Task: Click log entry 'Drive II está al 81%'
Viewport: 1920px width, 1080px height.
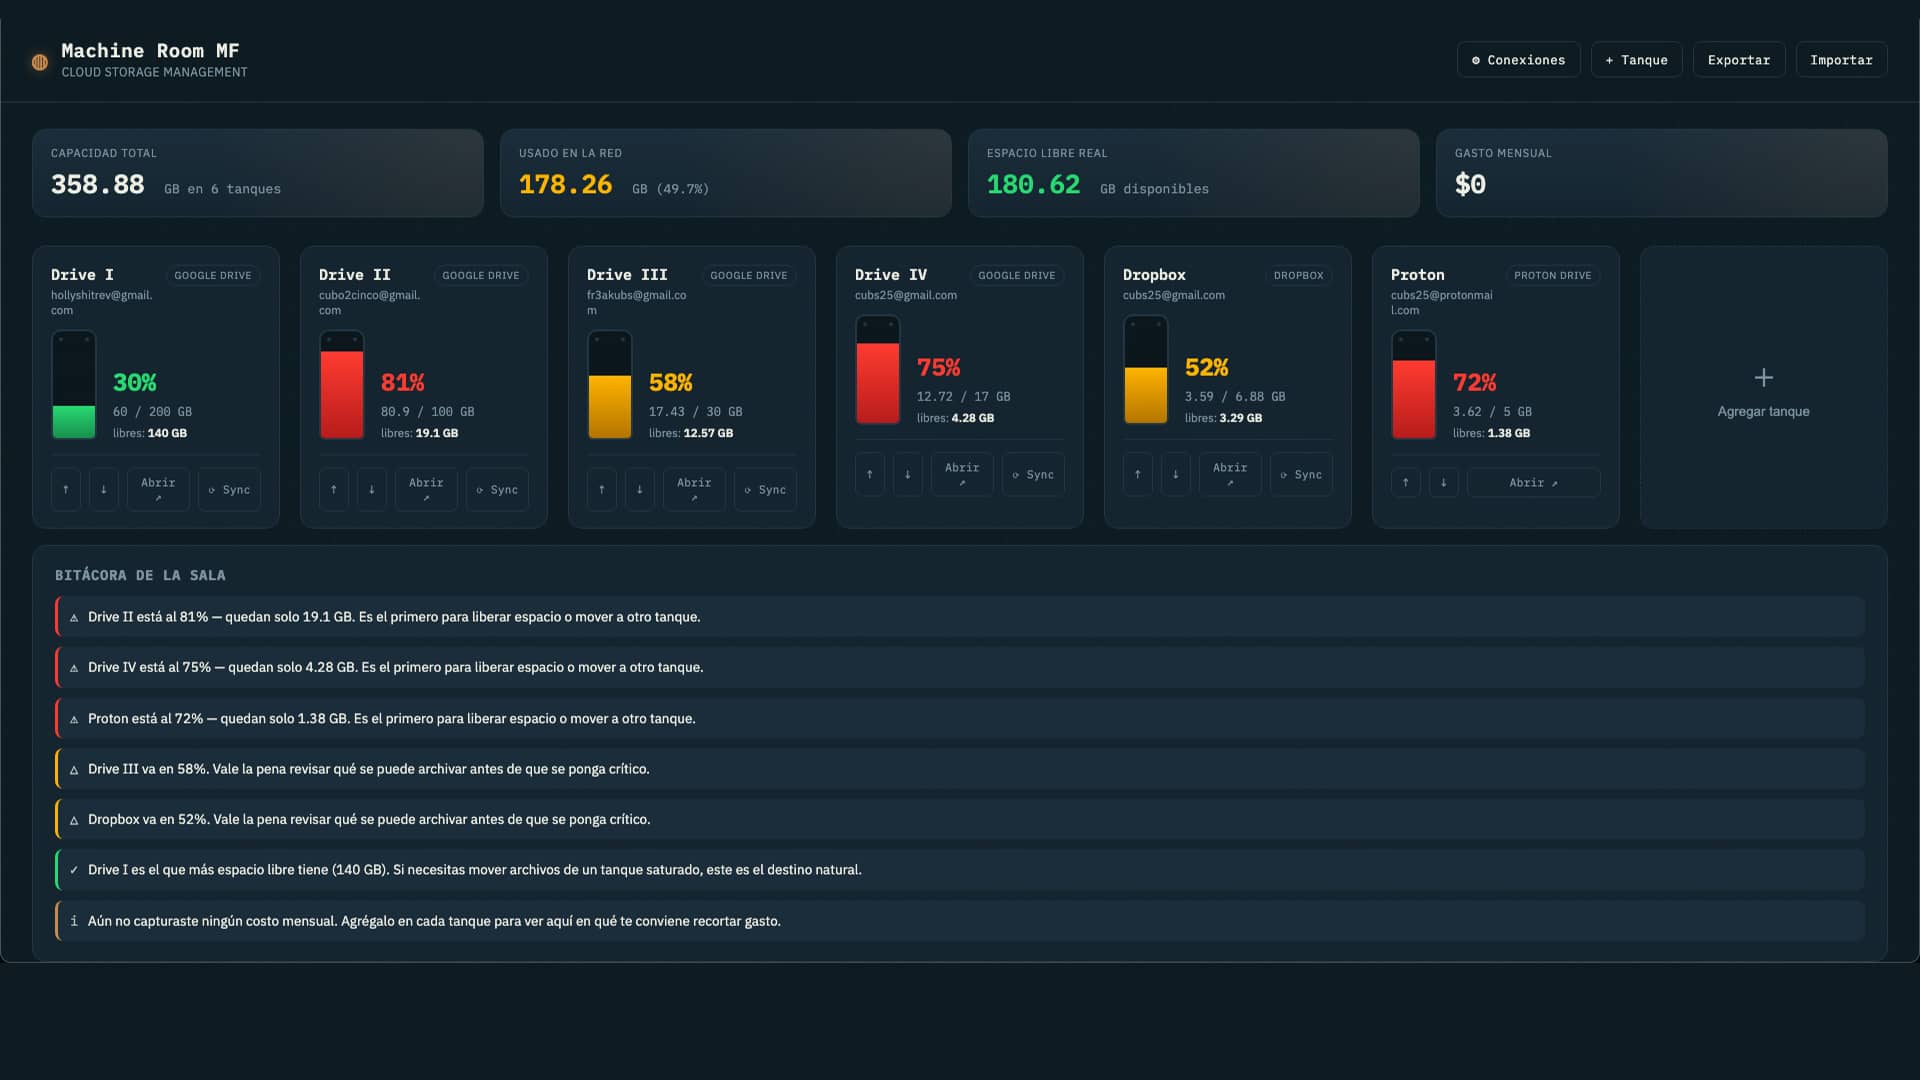Action: (x=960, y=617)
